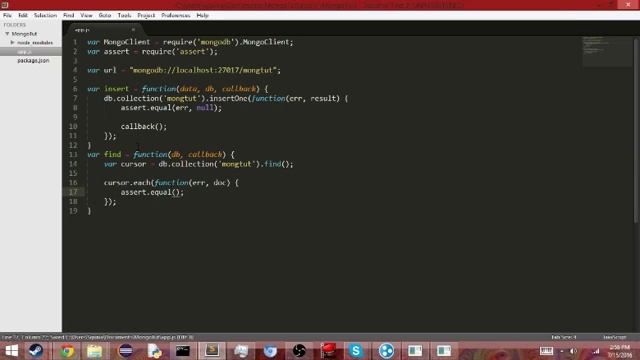Click the minimap code preview
This screenshot has height=360, width=640.
(606, 51)
